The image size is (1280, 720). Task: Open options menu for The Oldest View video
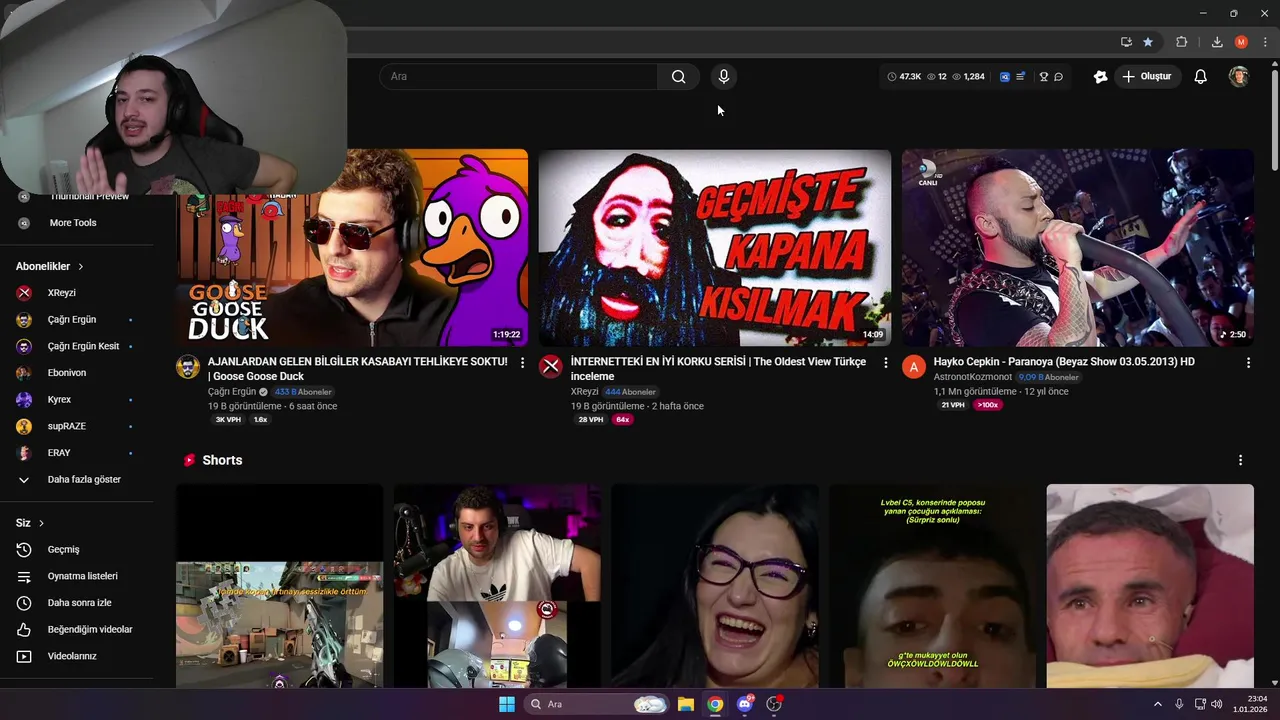click(x=885, y=363)
